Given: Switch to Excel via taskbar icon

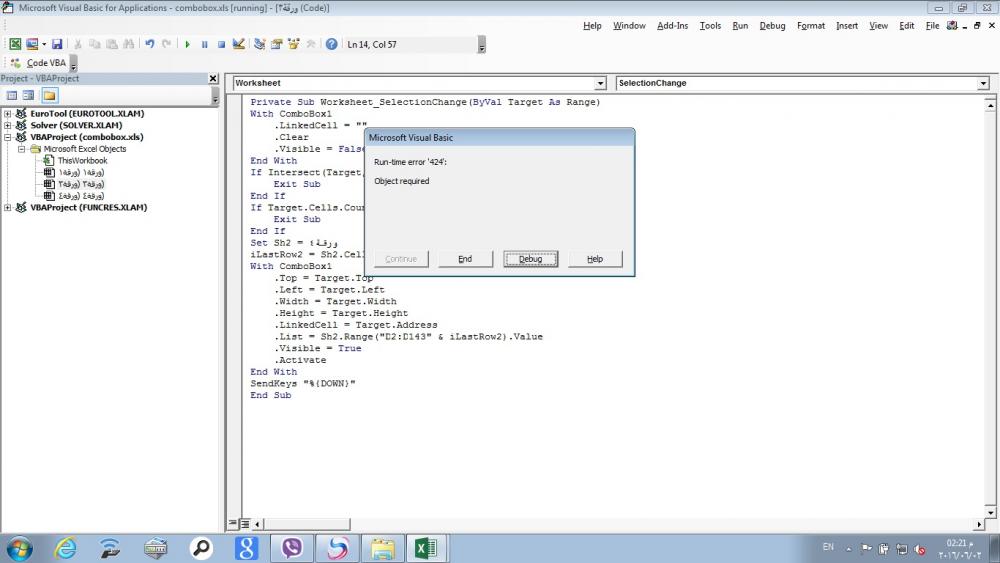Looking at the screenshot, I should click(x=426, y=548).
